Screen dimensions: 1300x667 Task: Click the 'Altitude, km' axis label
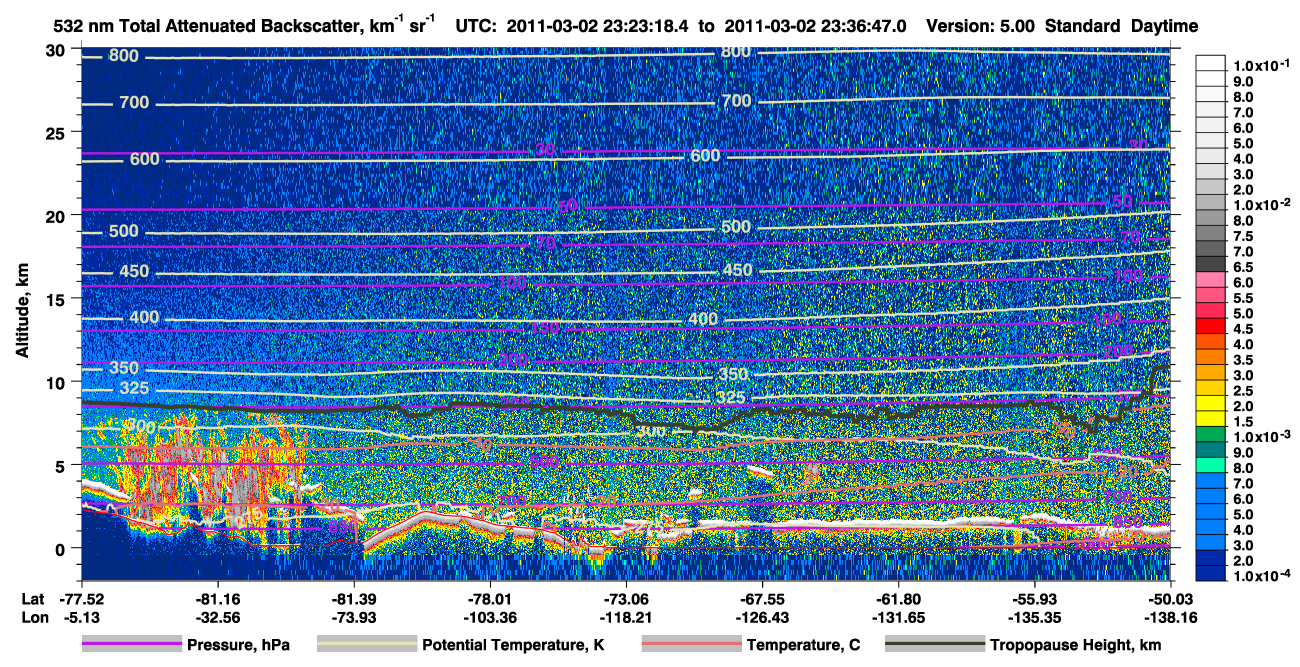[x=22, y=312]
